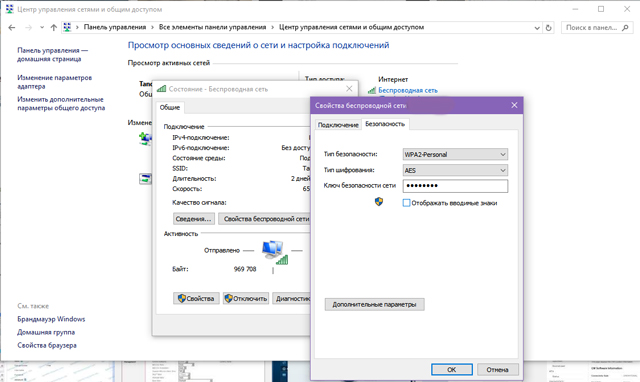Close the Состояние - Беспроводная сеть window
The height and width of the screenshot is (382, 640).
coord(349,89)
